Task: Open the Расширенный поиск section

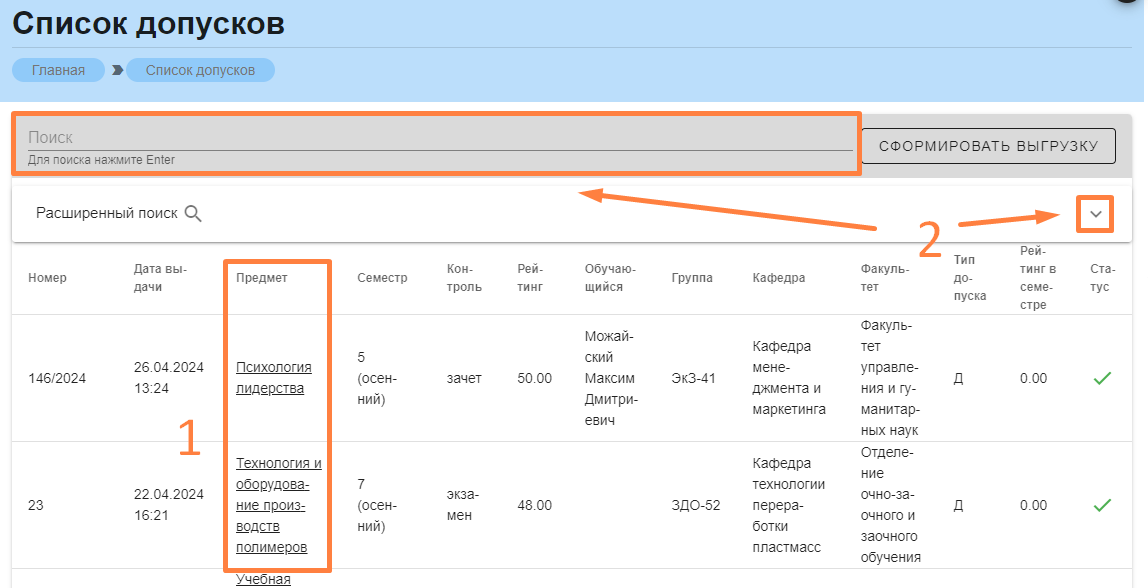Action: (107, 213)
